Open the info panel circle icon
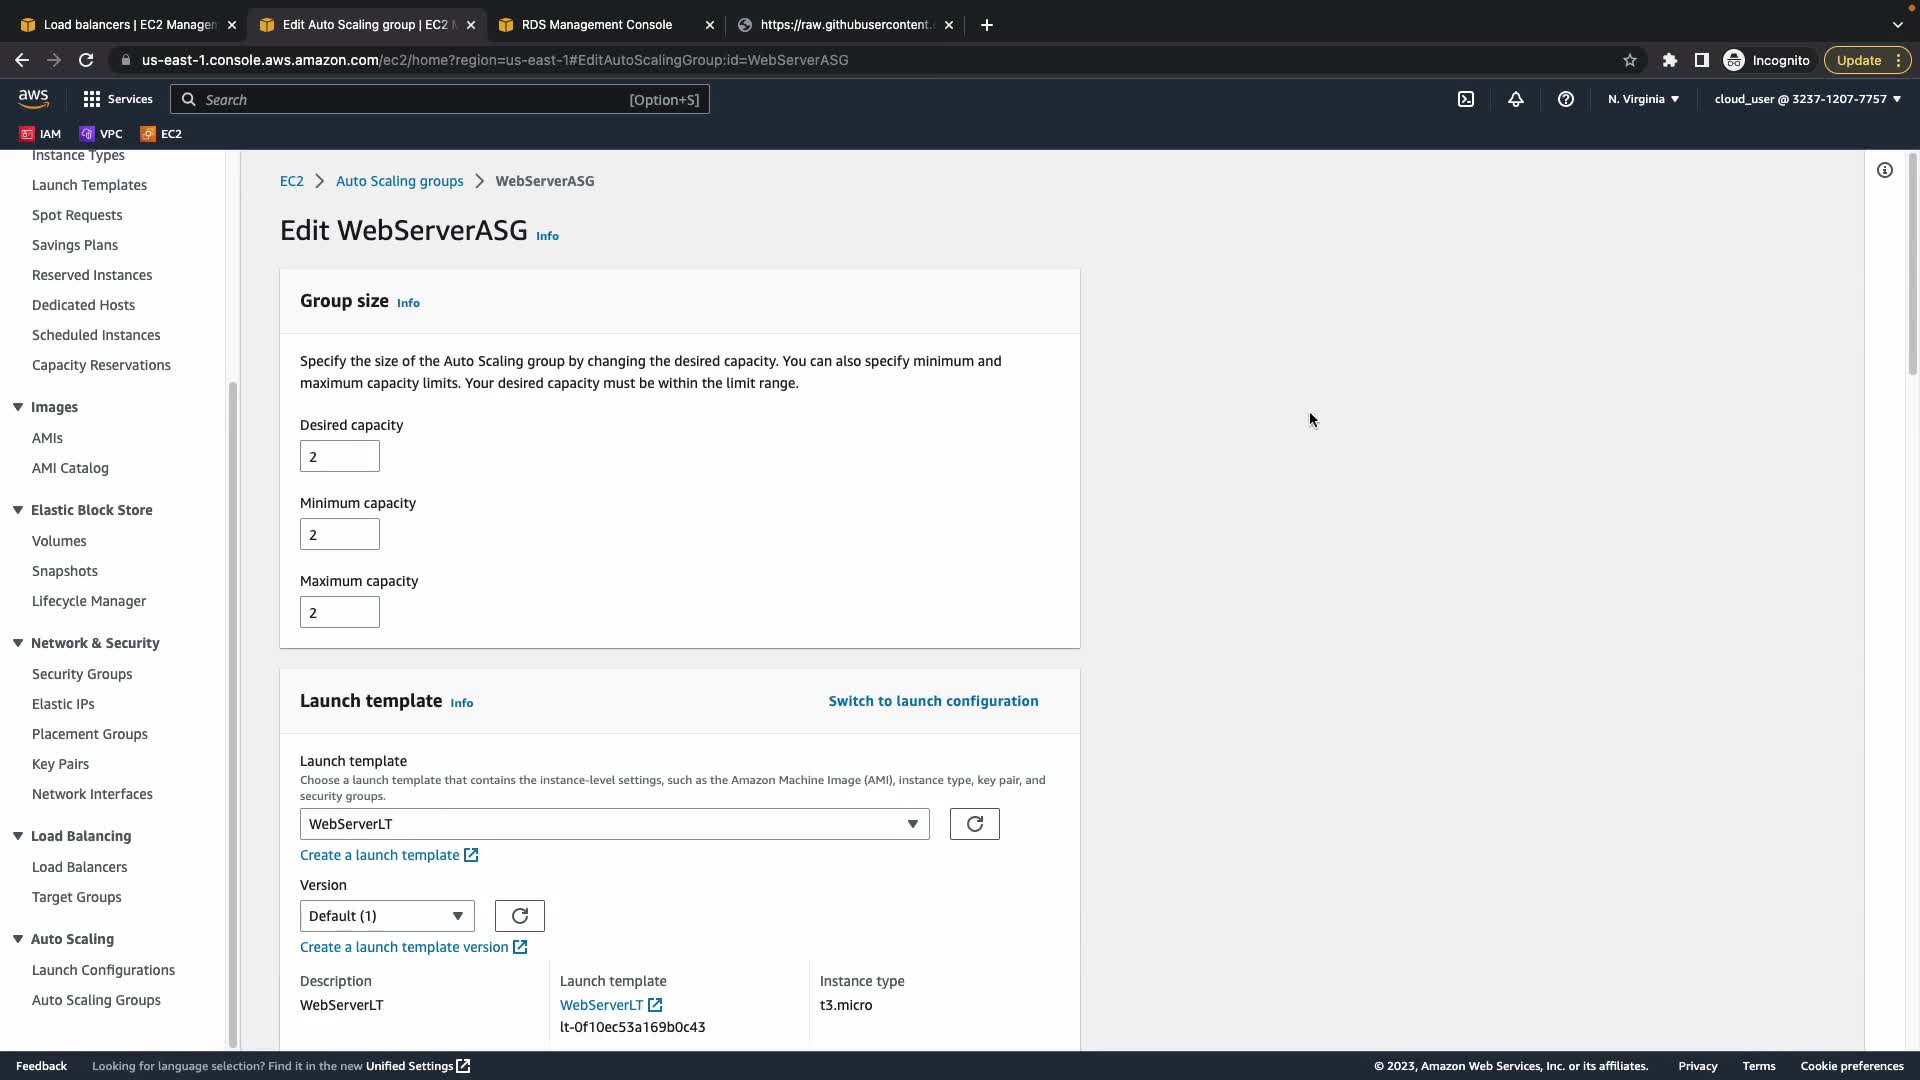 pyautogui.click(x=1885, y=170)
